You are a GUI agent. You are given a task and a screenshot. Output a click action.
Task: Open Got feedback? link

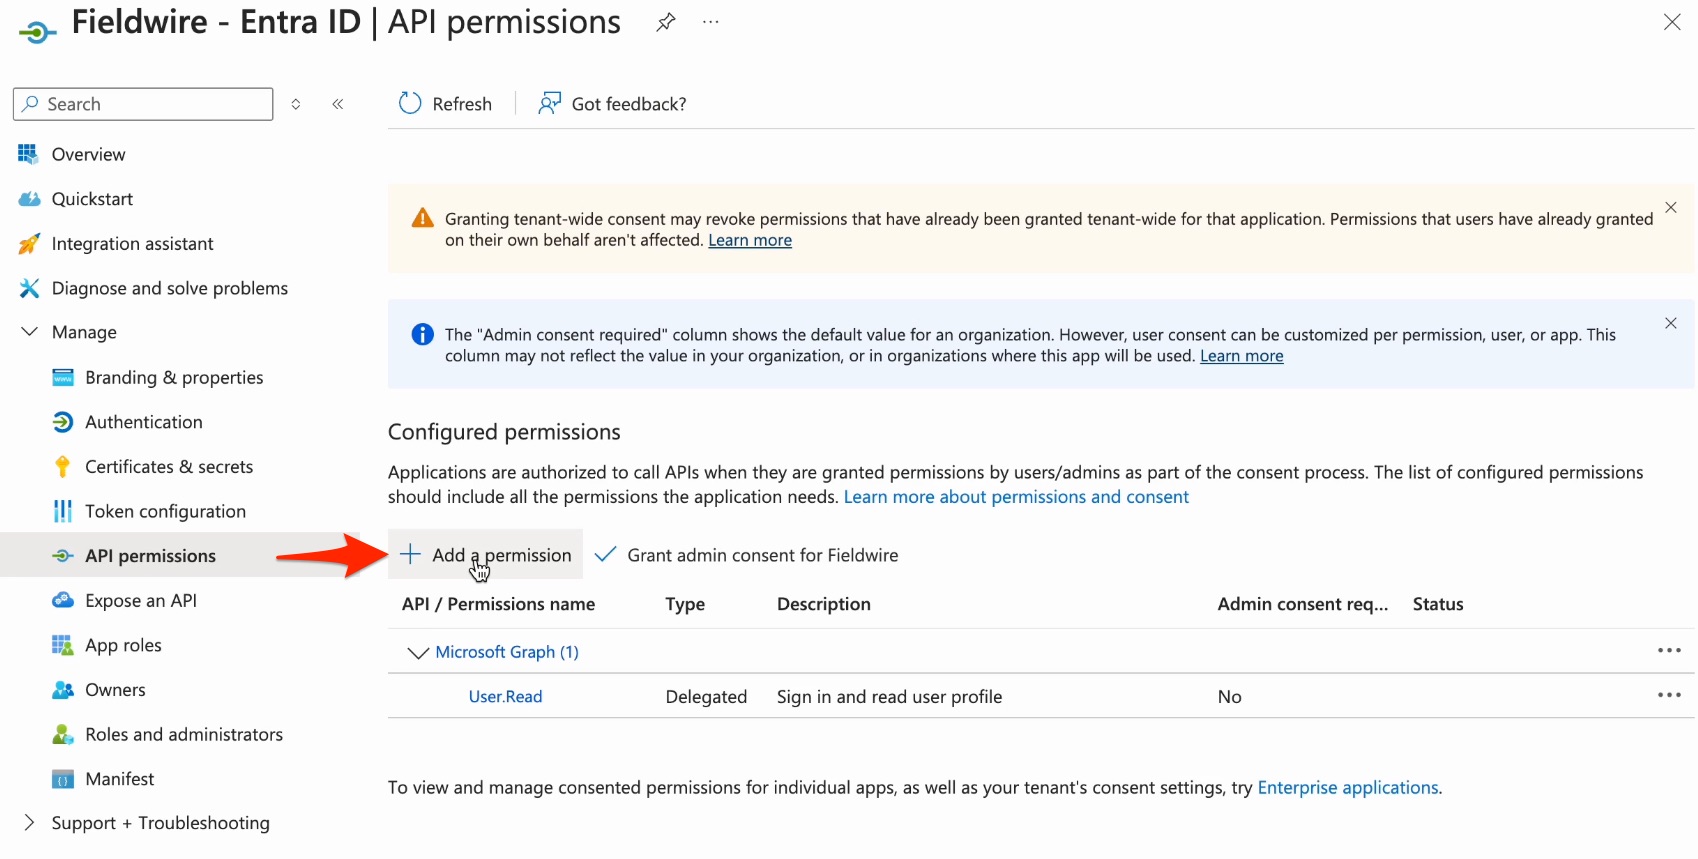[612, 104]
